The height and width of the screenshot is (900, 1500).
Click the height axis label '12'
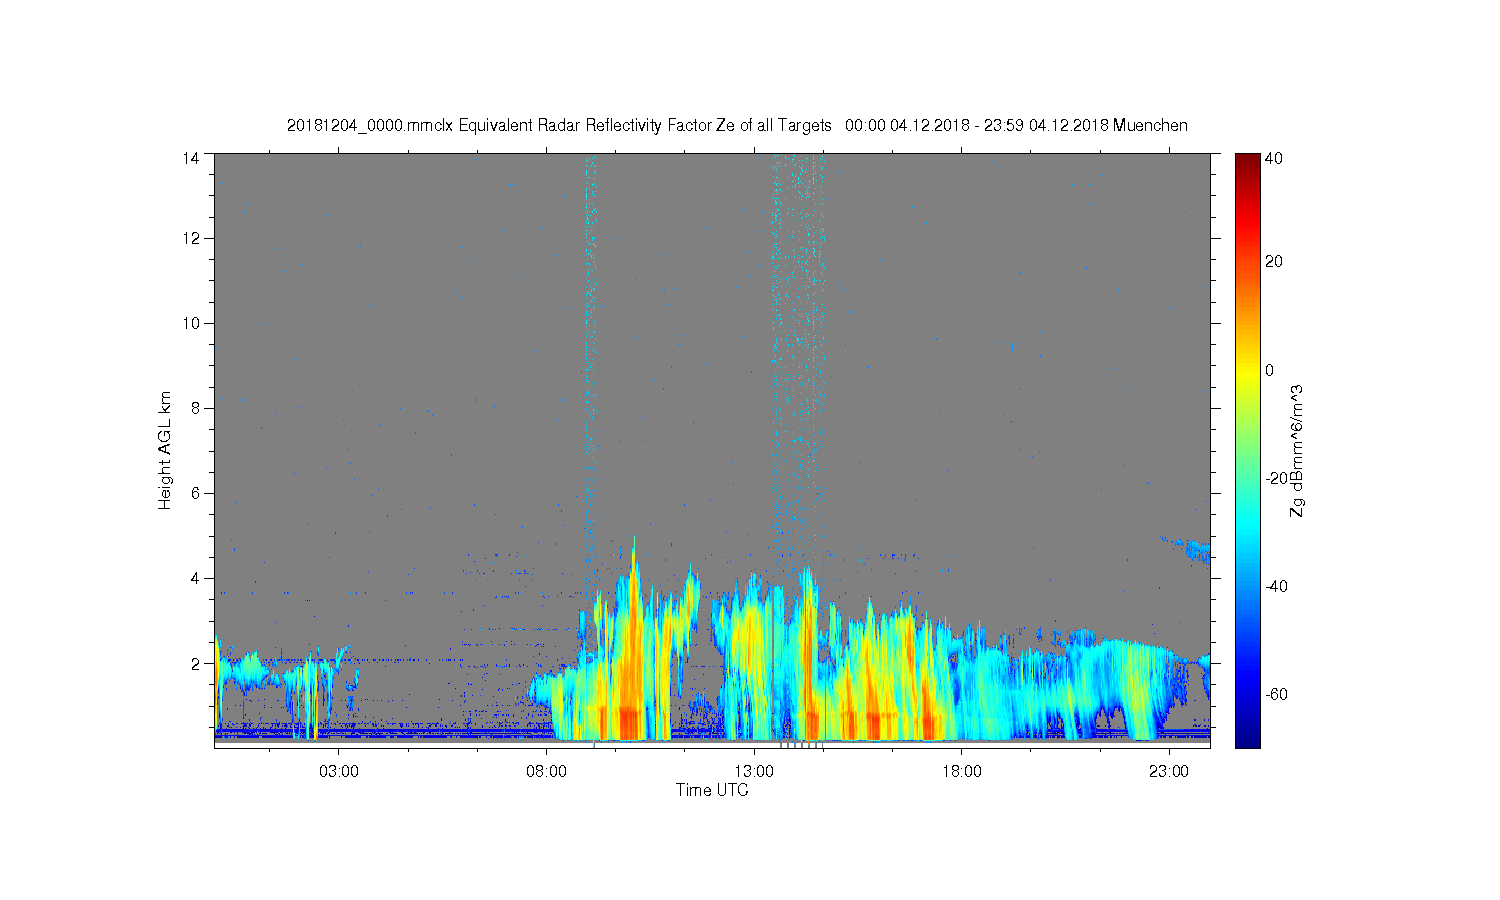191,238
